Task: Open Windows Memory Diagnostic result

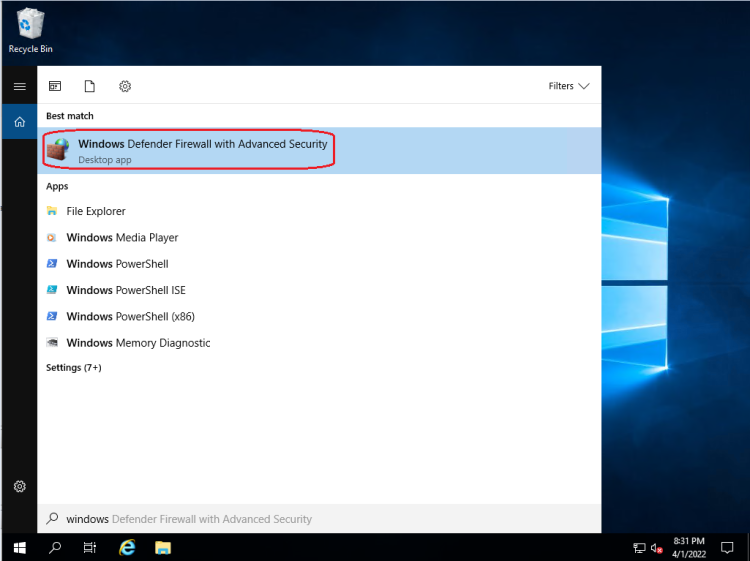Action: (319, 342)
